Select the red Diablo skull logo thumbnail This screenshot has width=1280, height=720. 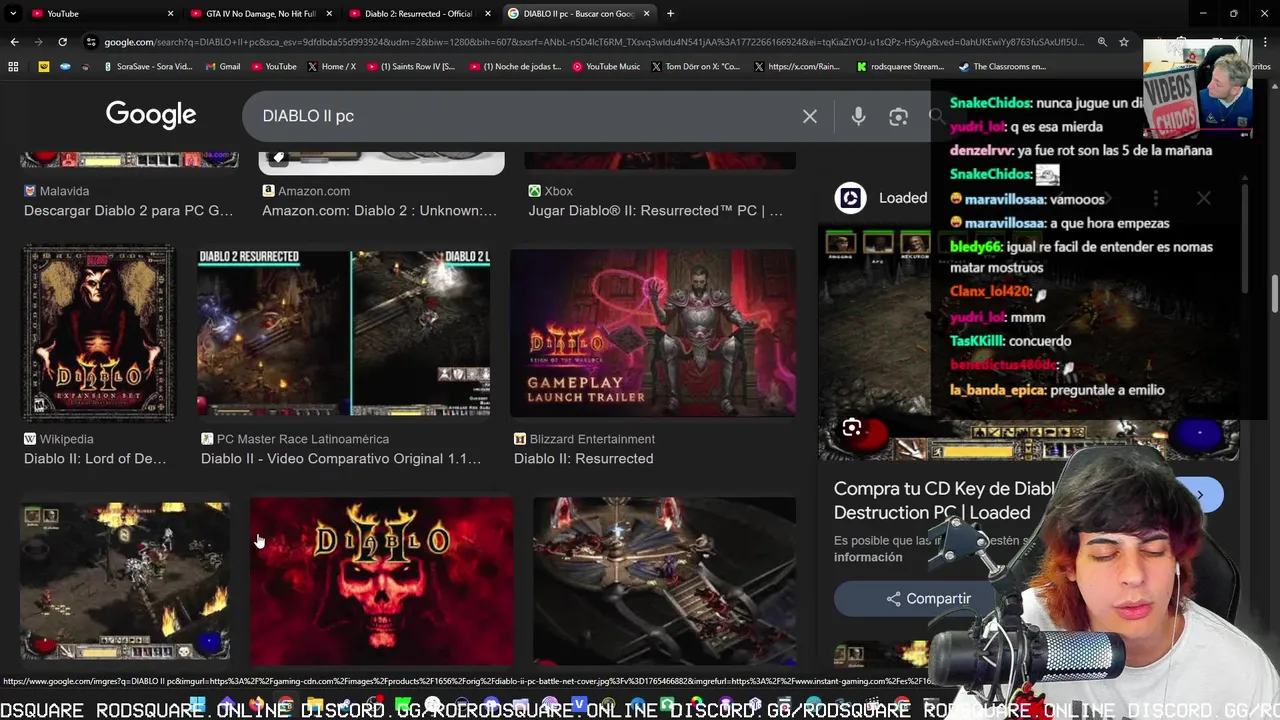[381, 582]
